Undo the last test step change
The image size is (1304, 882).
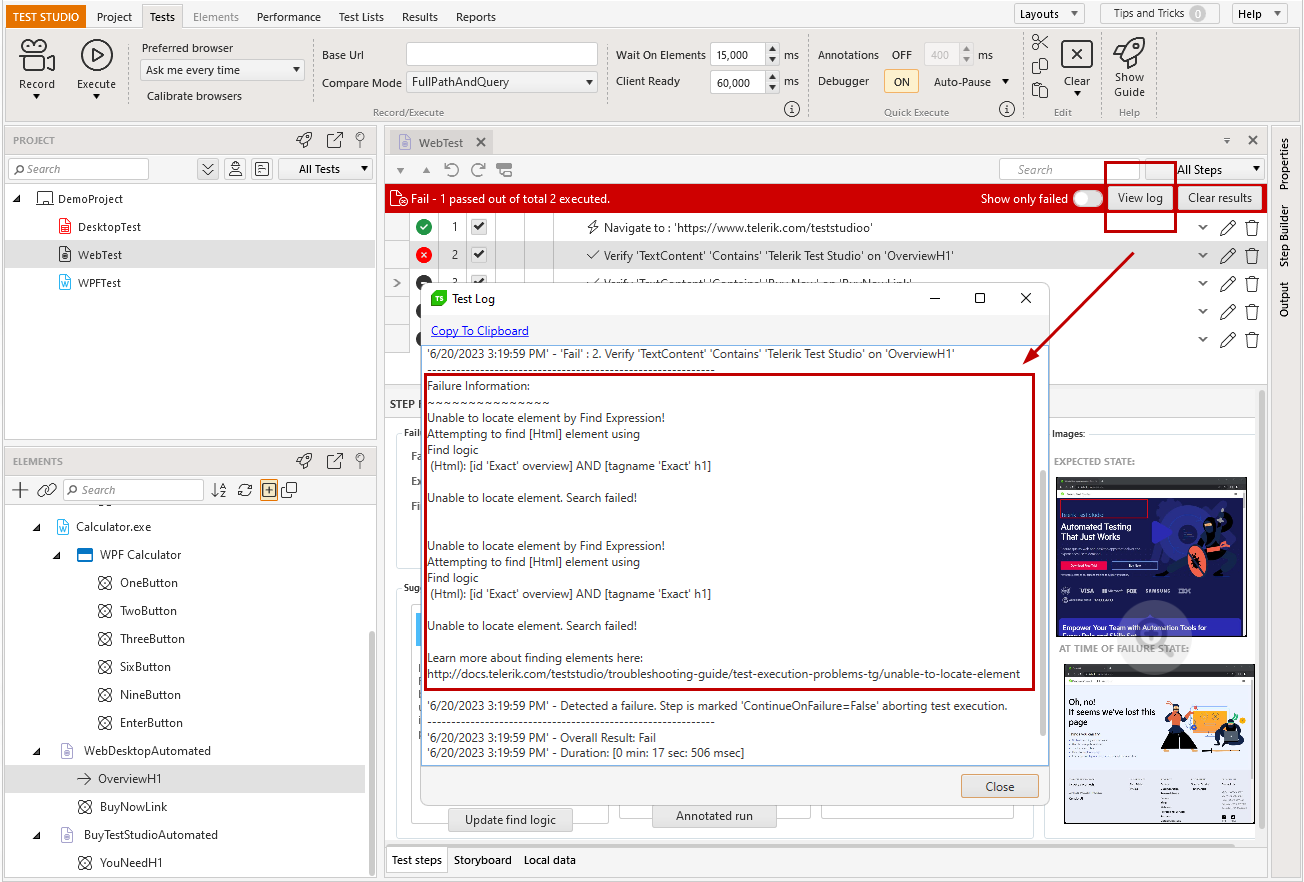tap(452, 170)
